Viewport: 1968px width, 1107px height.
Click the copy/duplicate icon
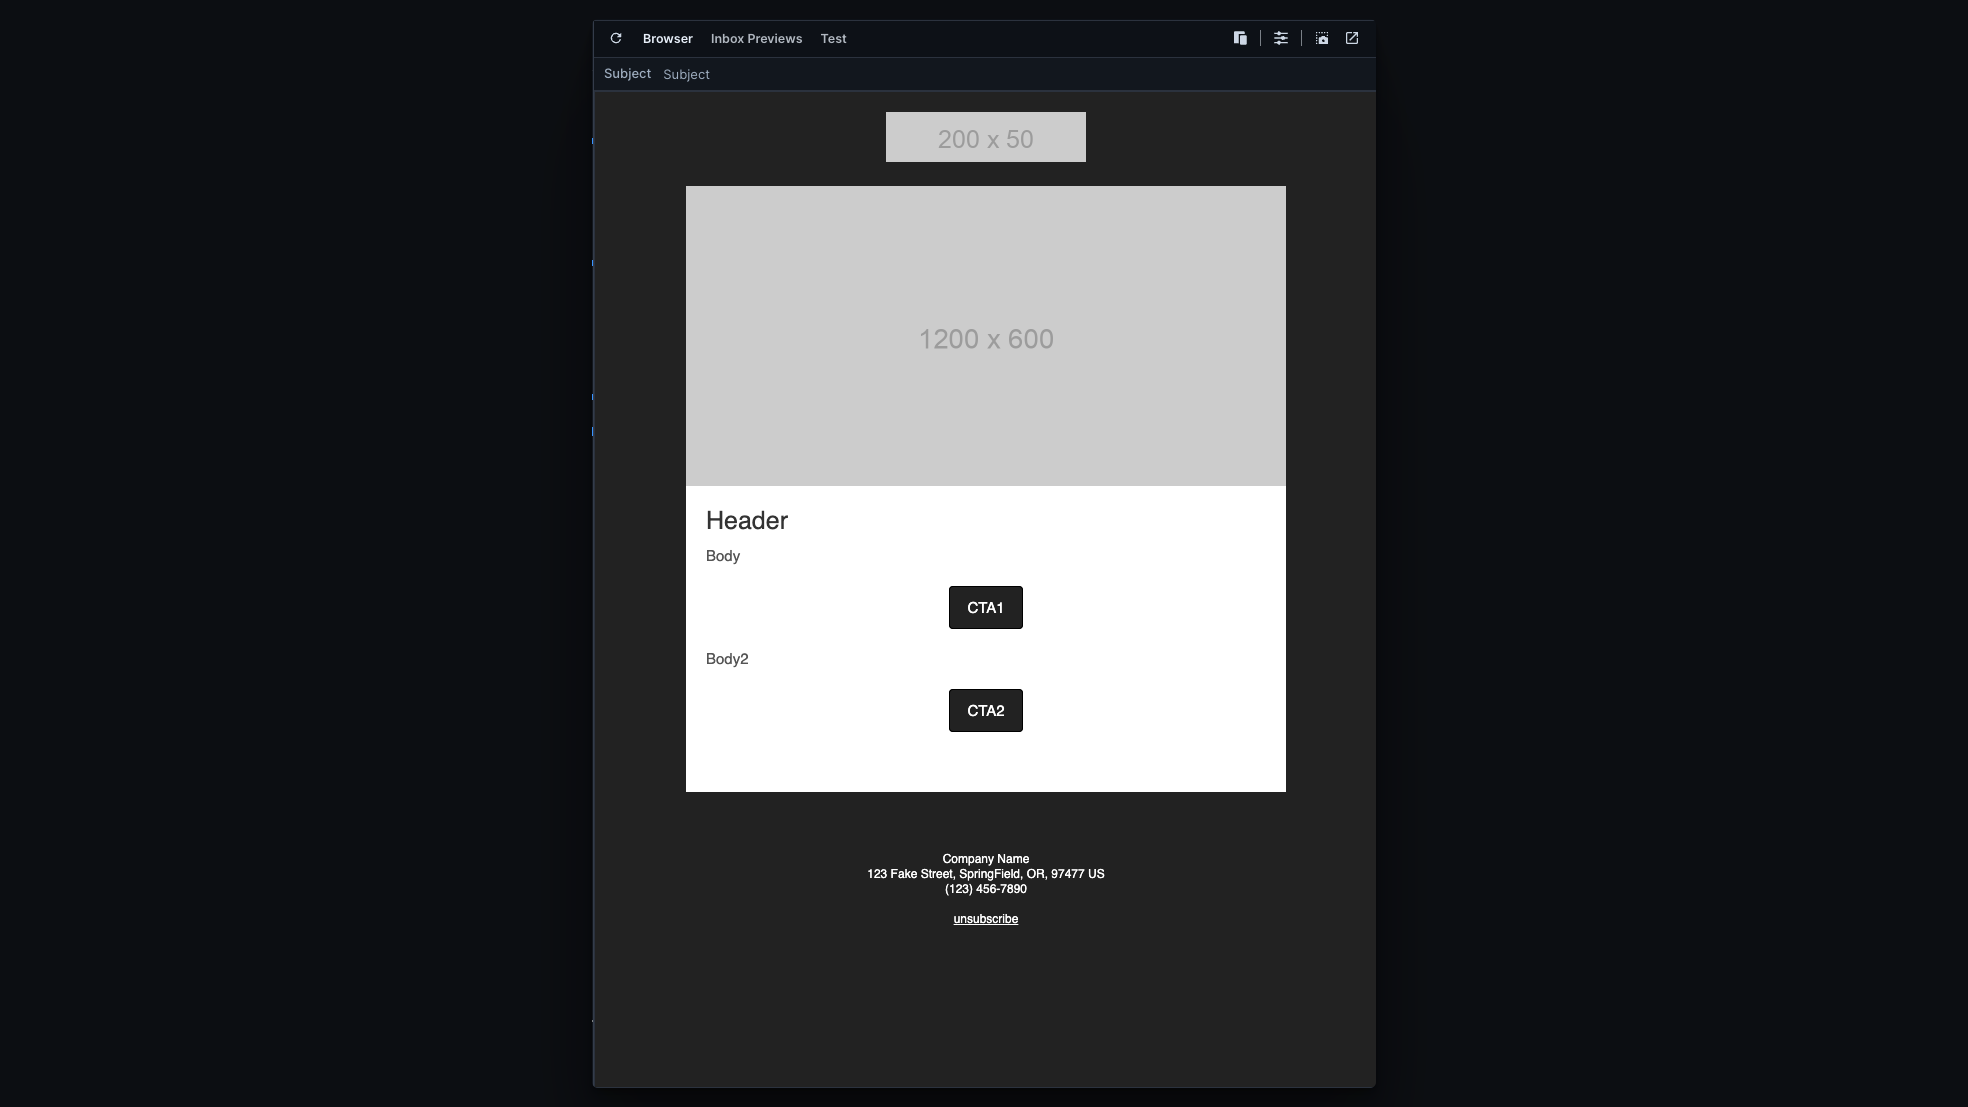point(1239,36)
